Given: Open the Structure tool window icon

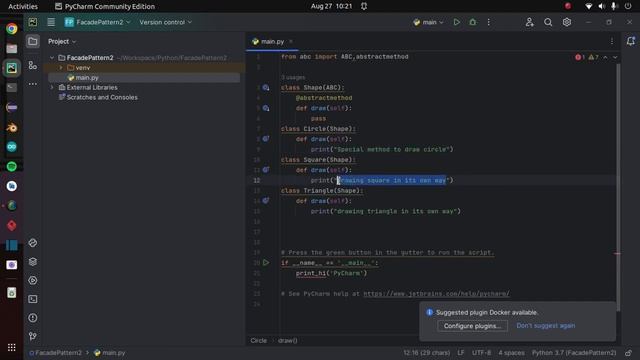Looking at the screenshot, I should pos(33,65).
